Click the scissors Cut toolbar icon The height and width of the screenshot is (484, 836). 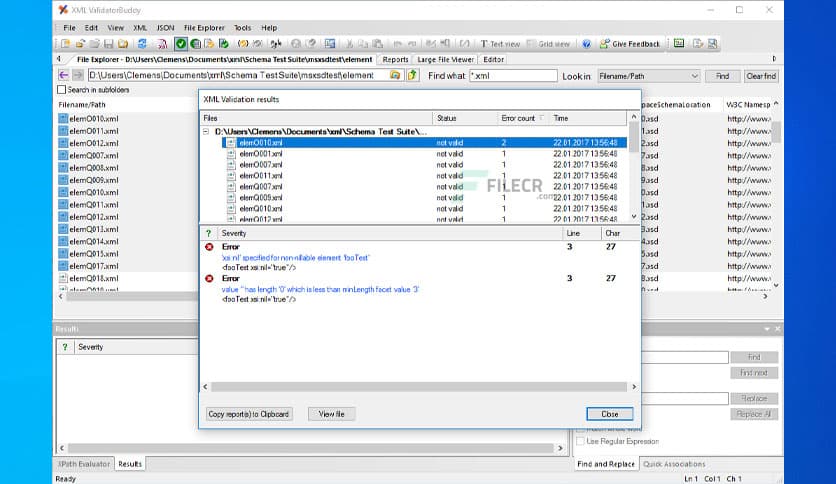[349, 44]
